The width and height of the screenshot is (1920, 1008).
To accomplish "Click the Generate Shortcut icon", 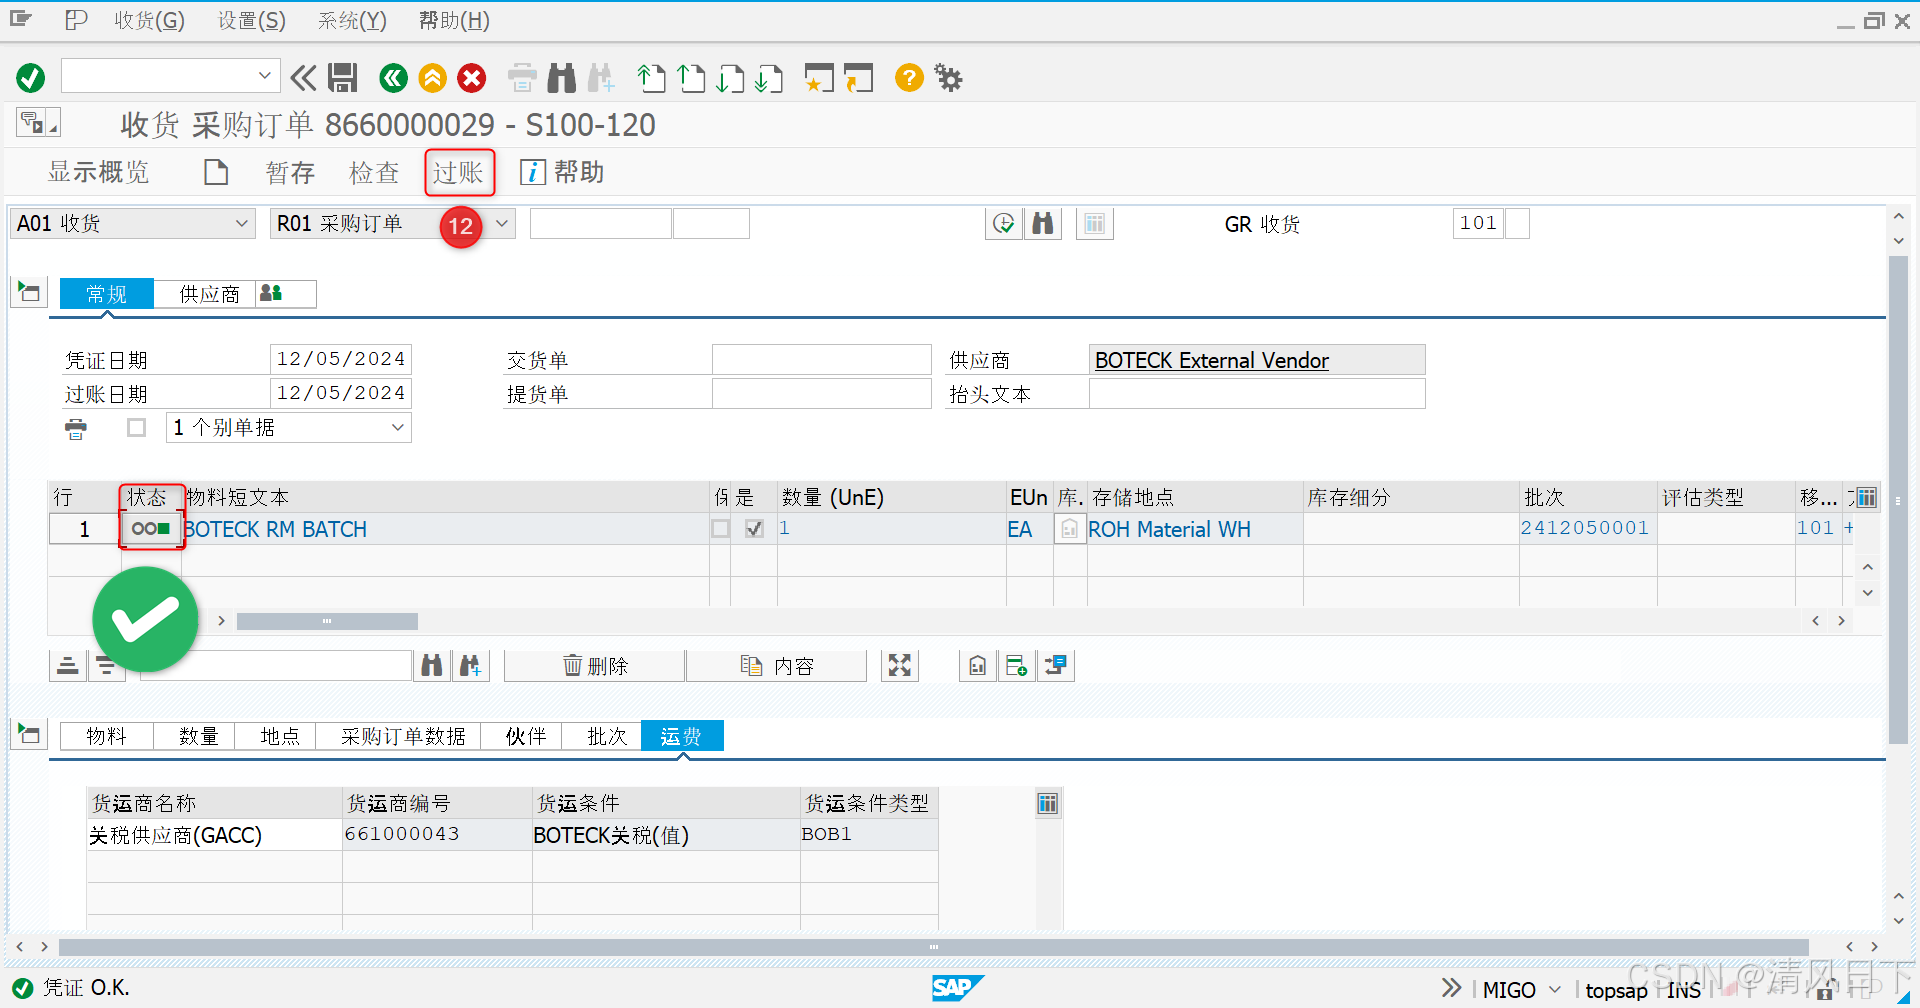I will [858, 78].
